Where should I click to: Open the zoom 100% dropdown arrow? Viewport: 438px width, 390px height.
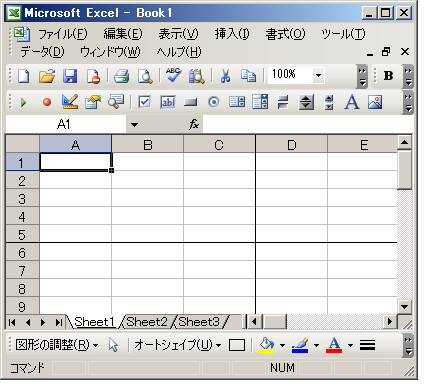coord(318,76)
